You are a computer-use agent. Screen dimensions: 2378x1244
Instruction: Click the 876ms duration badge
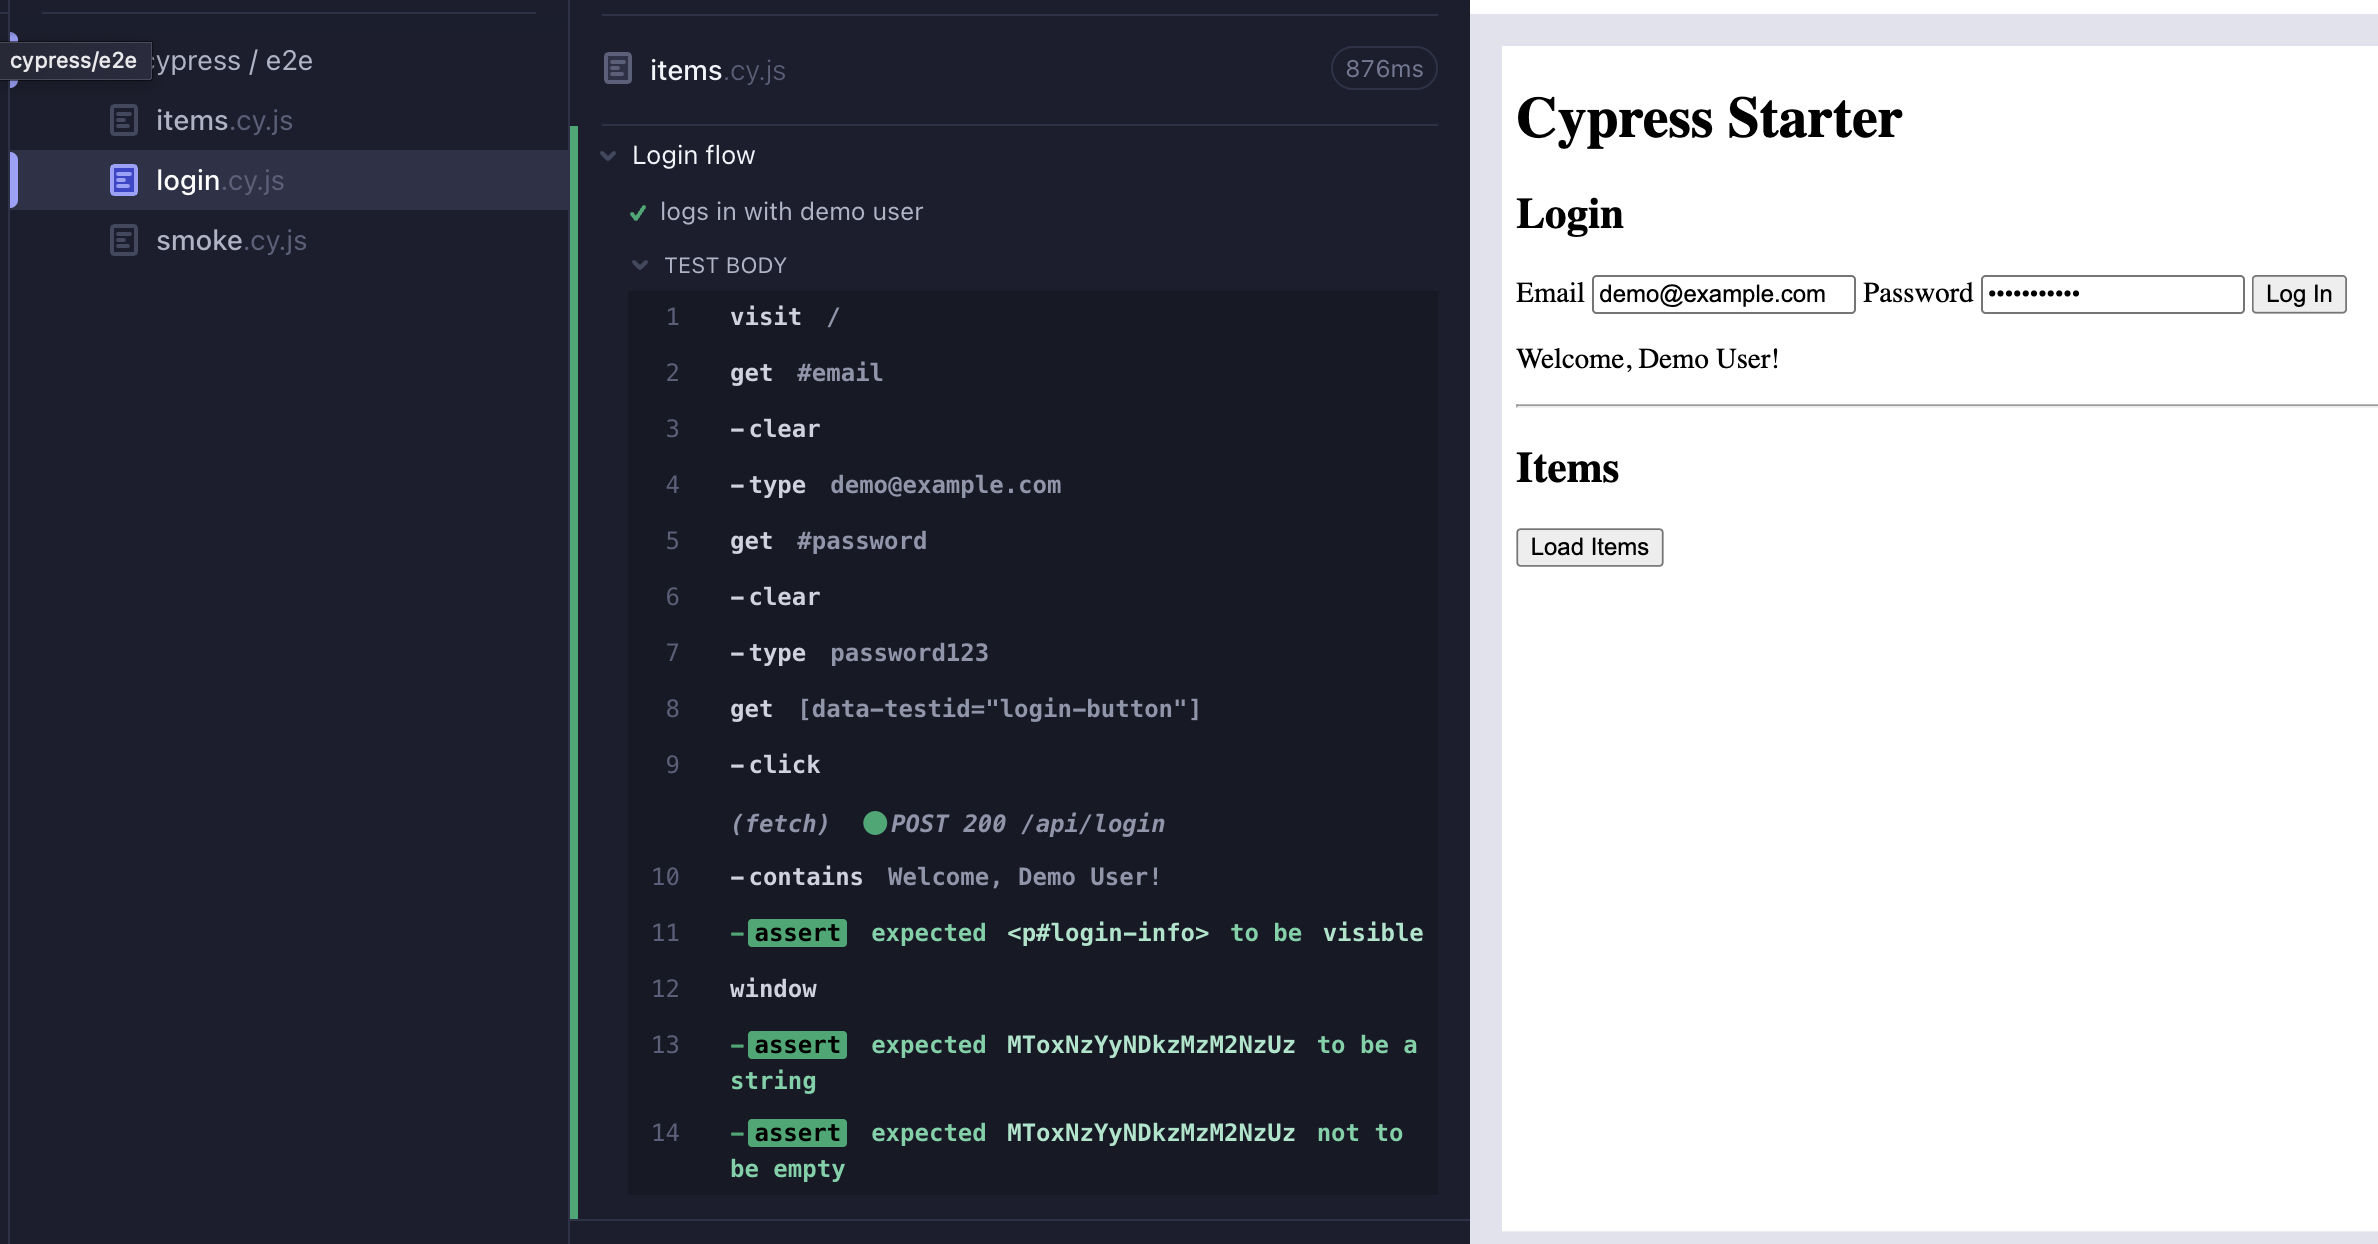point(1383,69)
